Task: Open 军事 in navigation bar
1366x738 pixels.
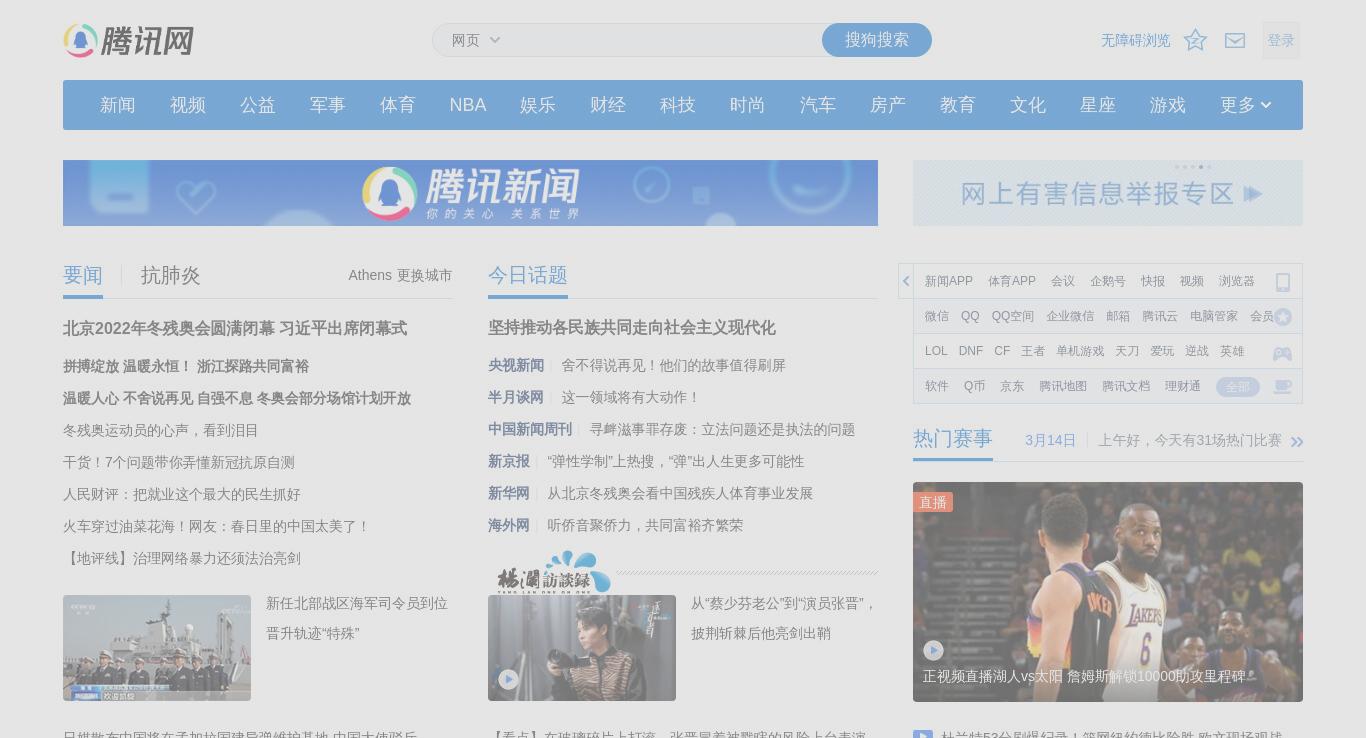Action: [328, 105]
